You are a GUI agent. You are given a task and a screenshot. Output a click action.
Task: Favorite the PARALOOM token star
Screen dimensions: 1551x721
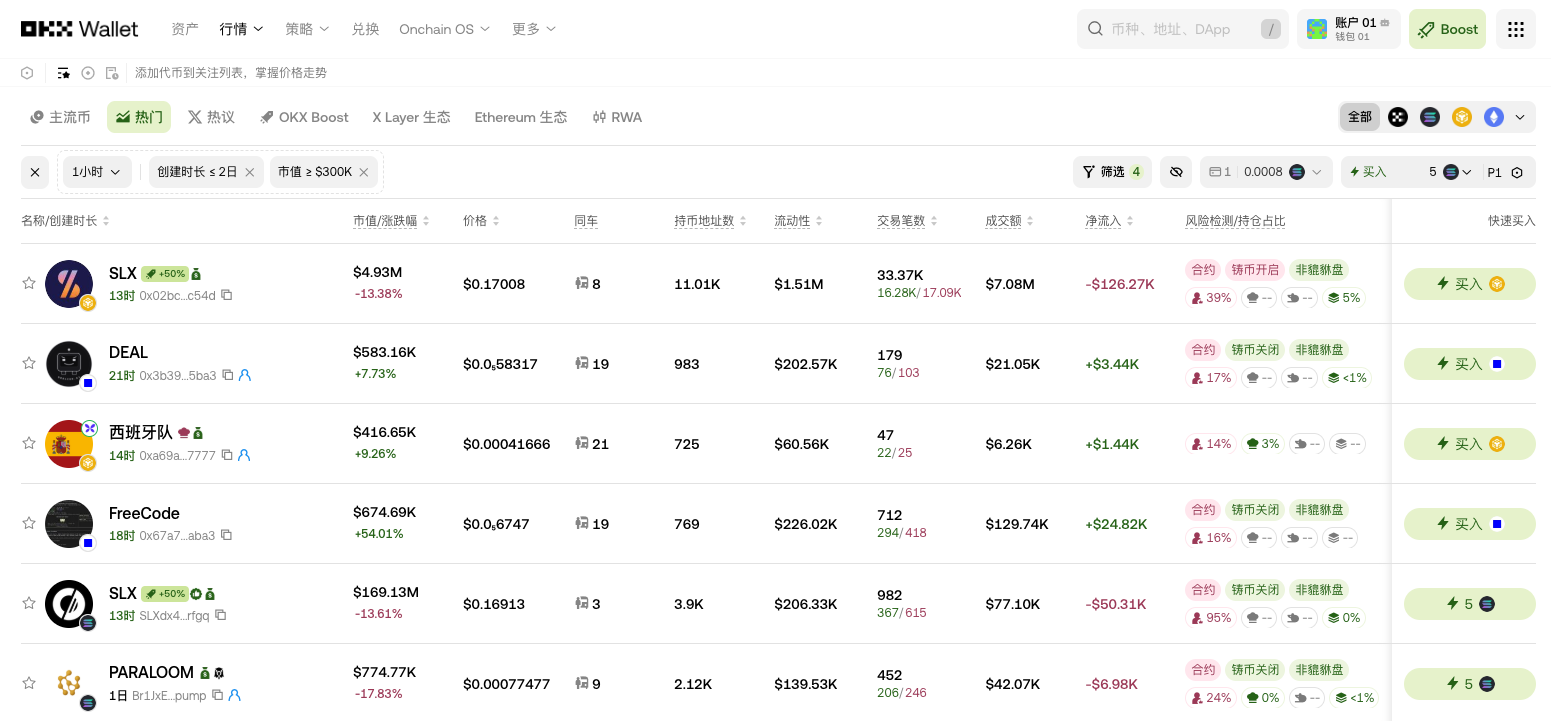(x=29, y=683)
